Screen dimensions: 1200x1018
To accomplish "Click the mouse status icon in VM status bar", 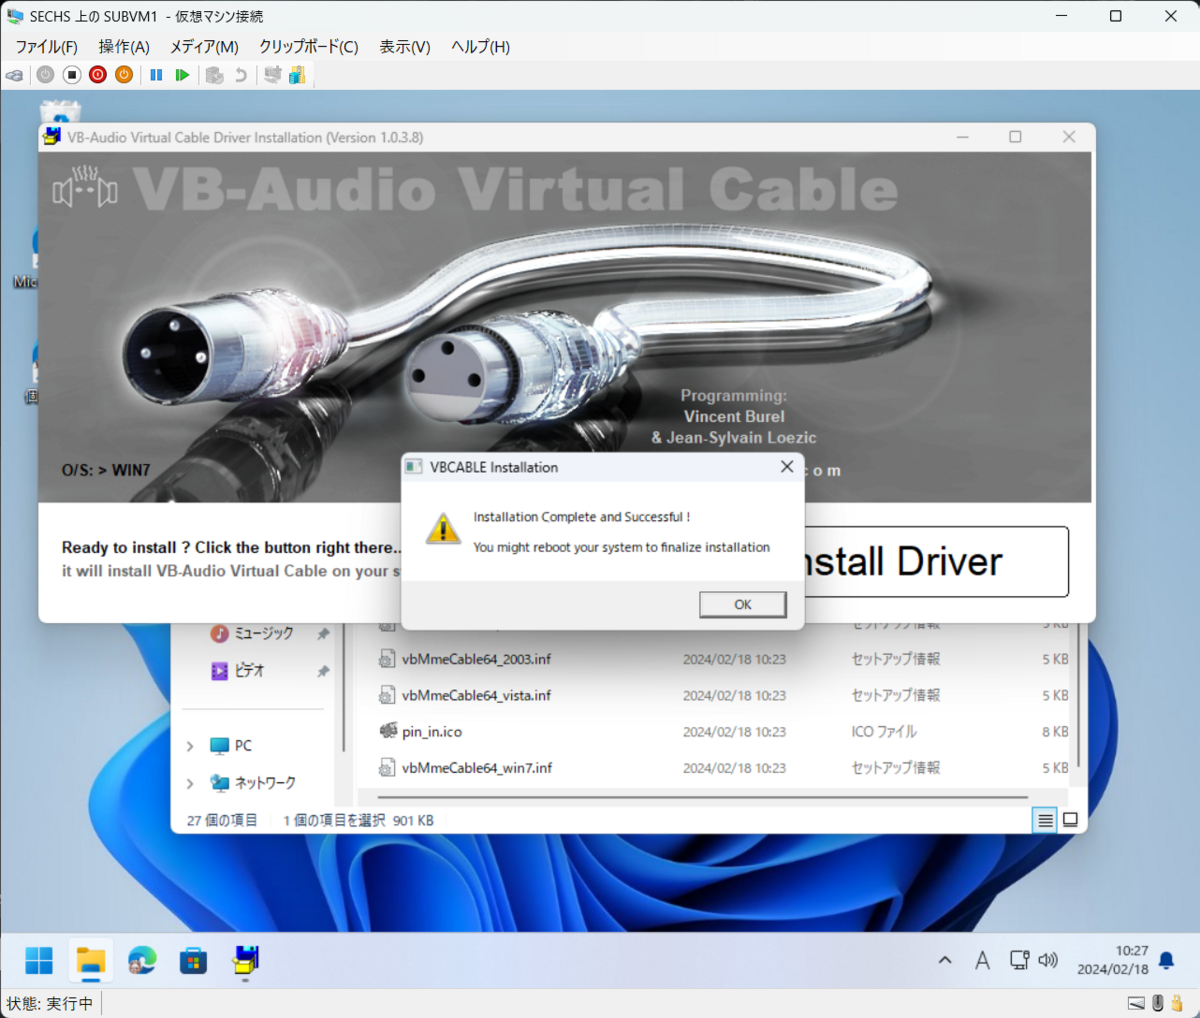I will (x=1158, y=1003).
